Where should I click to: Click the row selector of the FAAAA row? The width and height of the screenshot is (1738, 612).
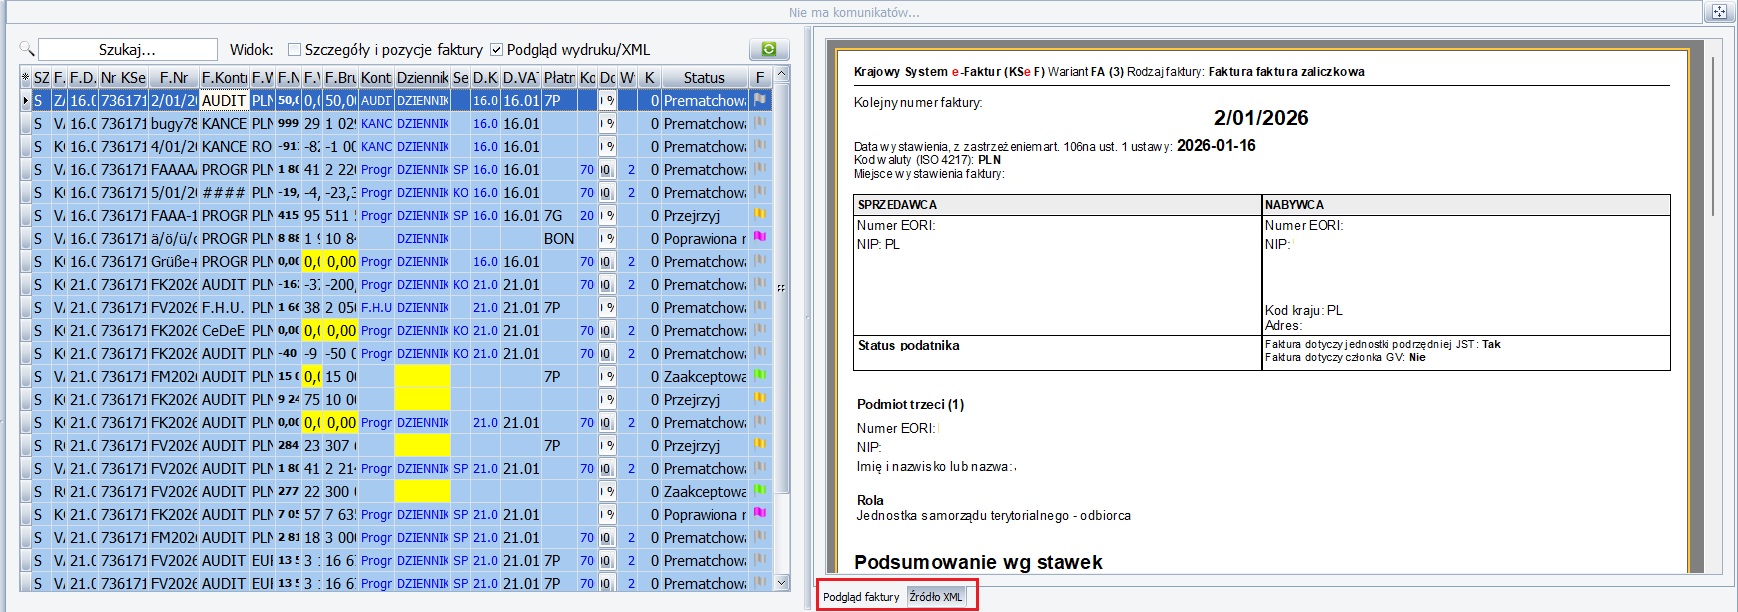coord(25,169)
